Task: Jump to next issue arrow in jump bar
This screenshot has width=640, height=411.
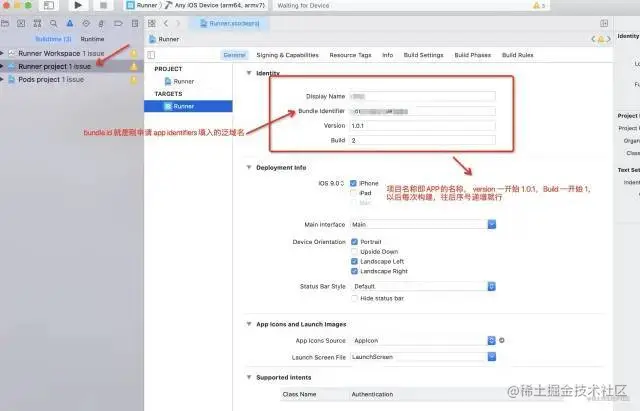Action: (609, 39)
